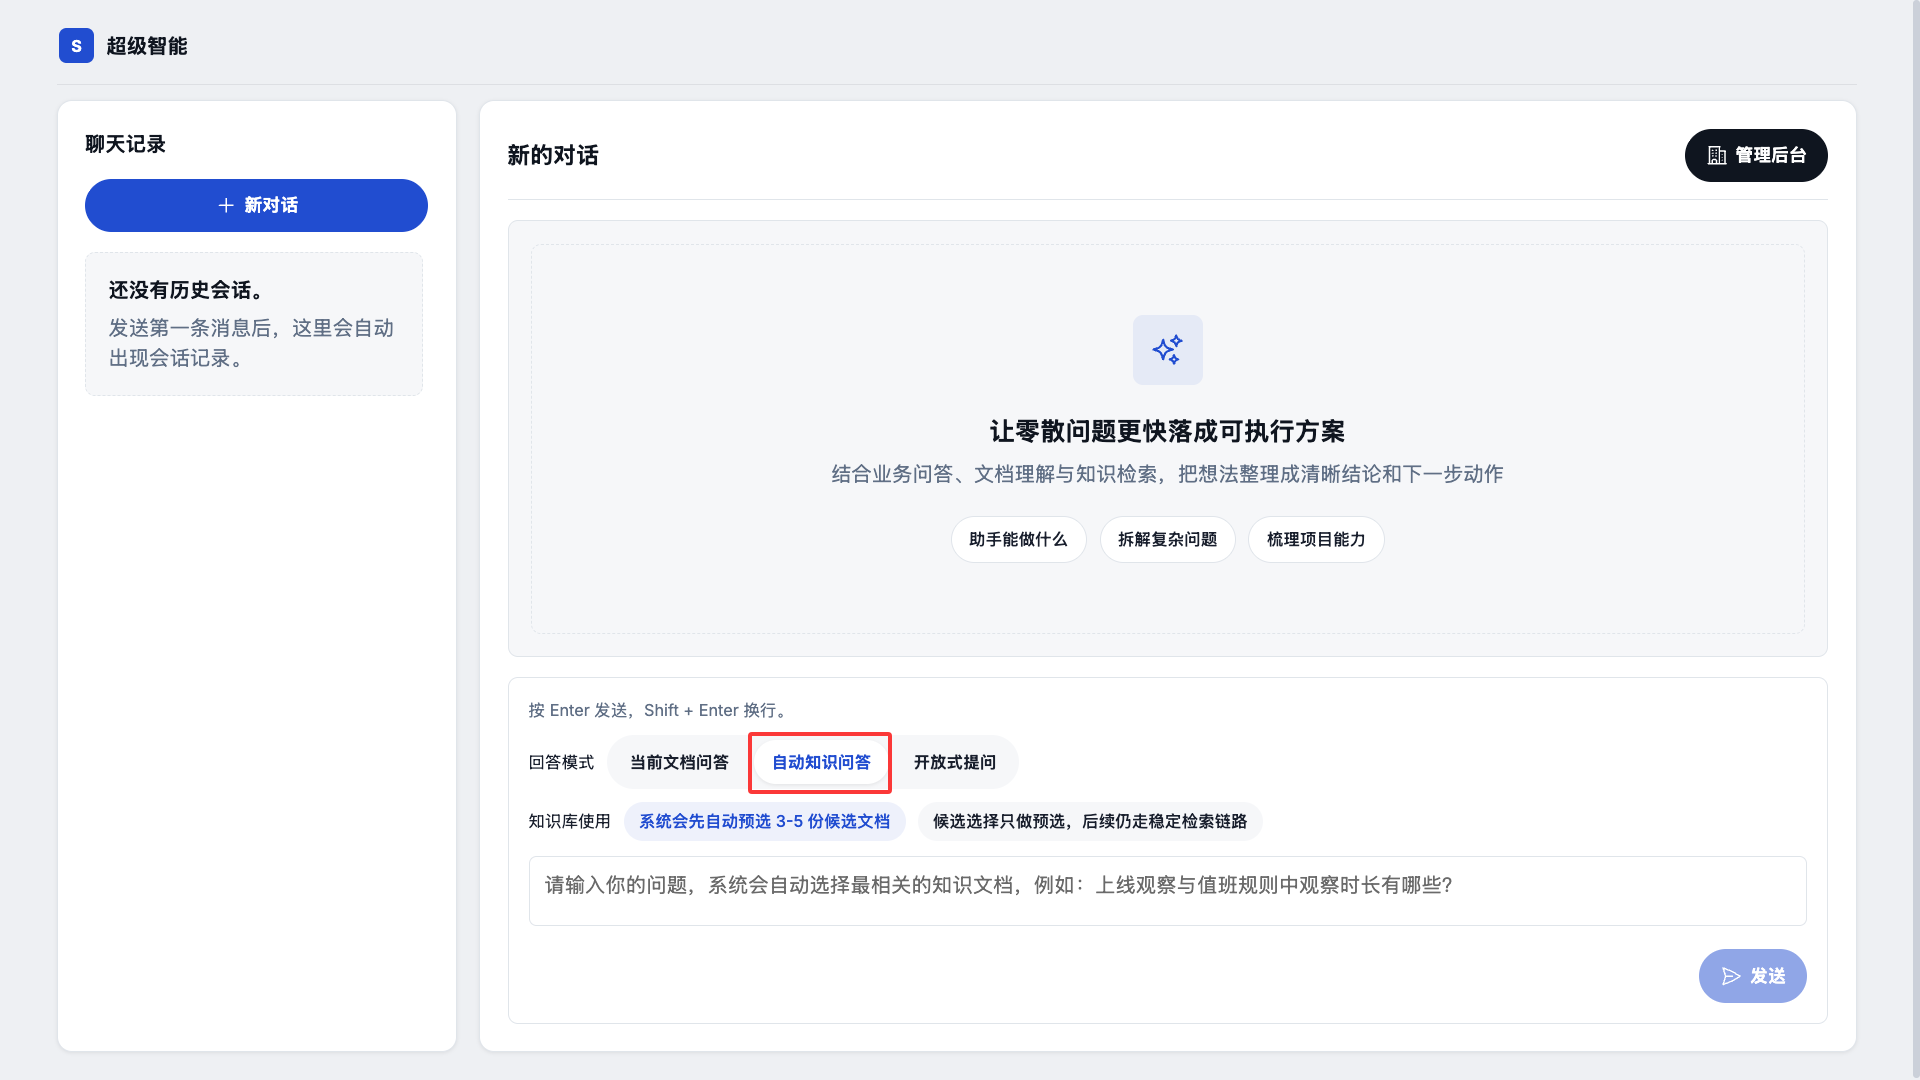
Task: Click the 系统会先自动预选 3-5 份候选文档 tag
Action: tap(764, 821)
